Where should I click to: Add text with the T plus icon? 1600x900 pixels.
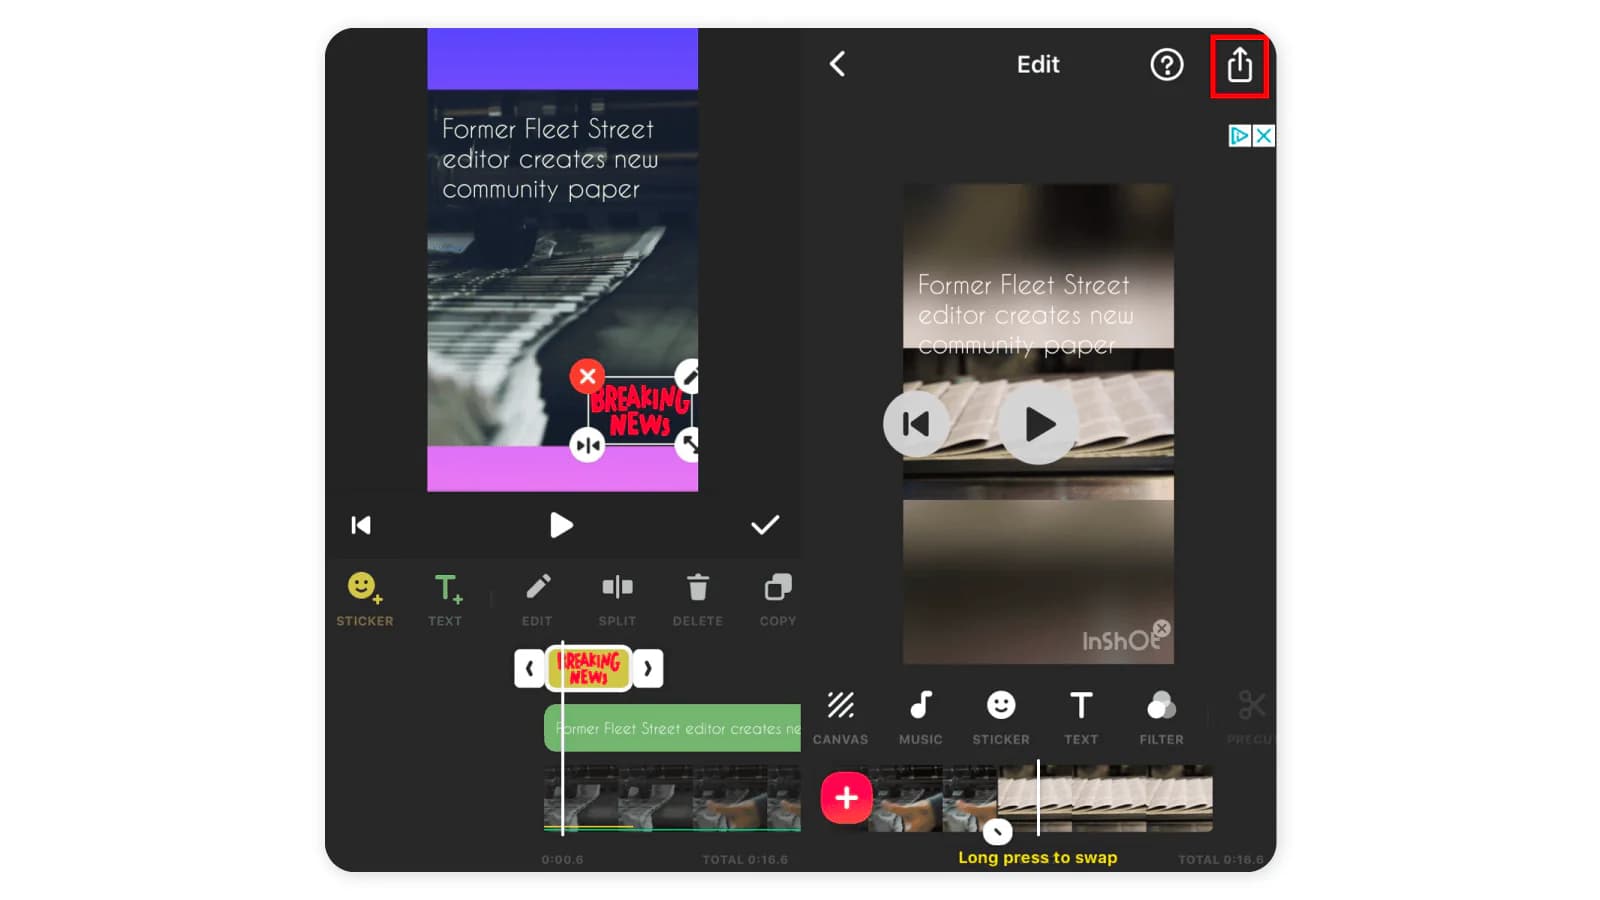(446, 599)
